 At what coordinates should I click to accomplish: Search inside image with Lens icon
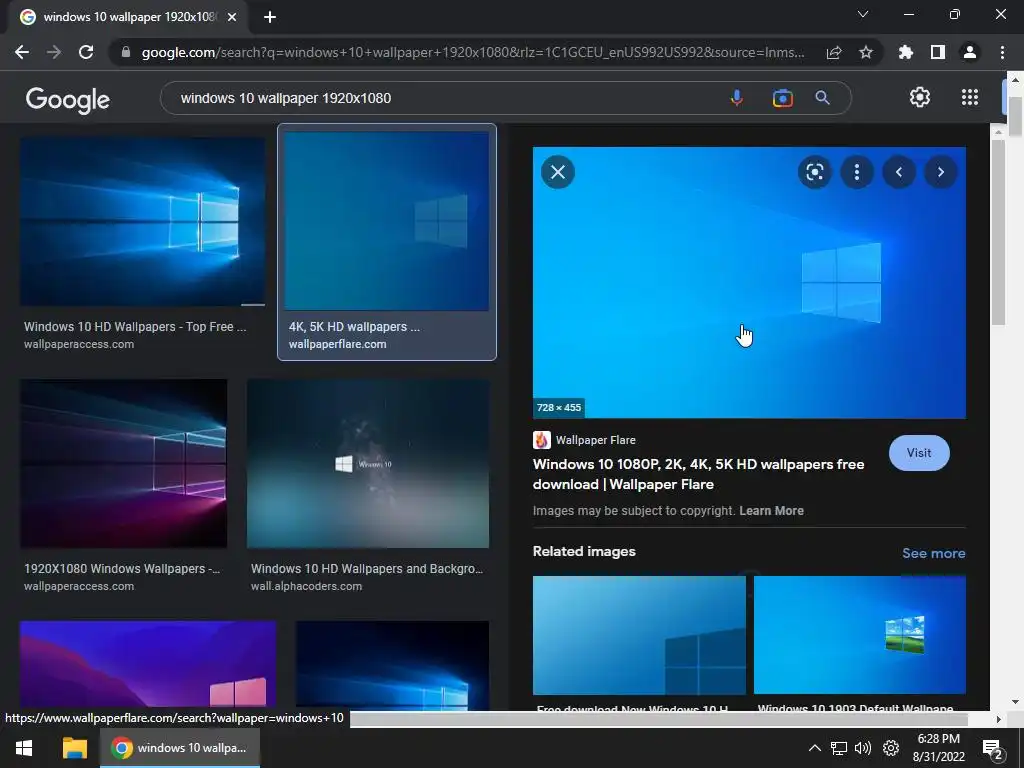coord(814,172)
